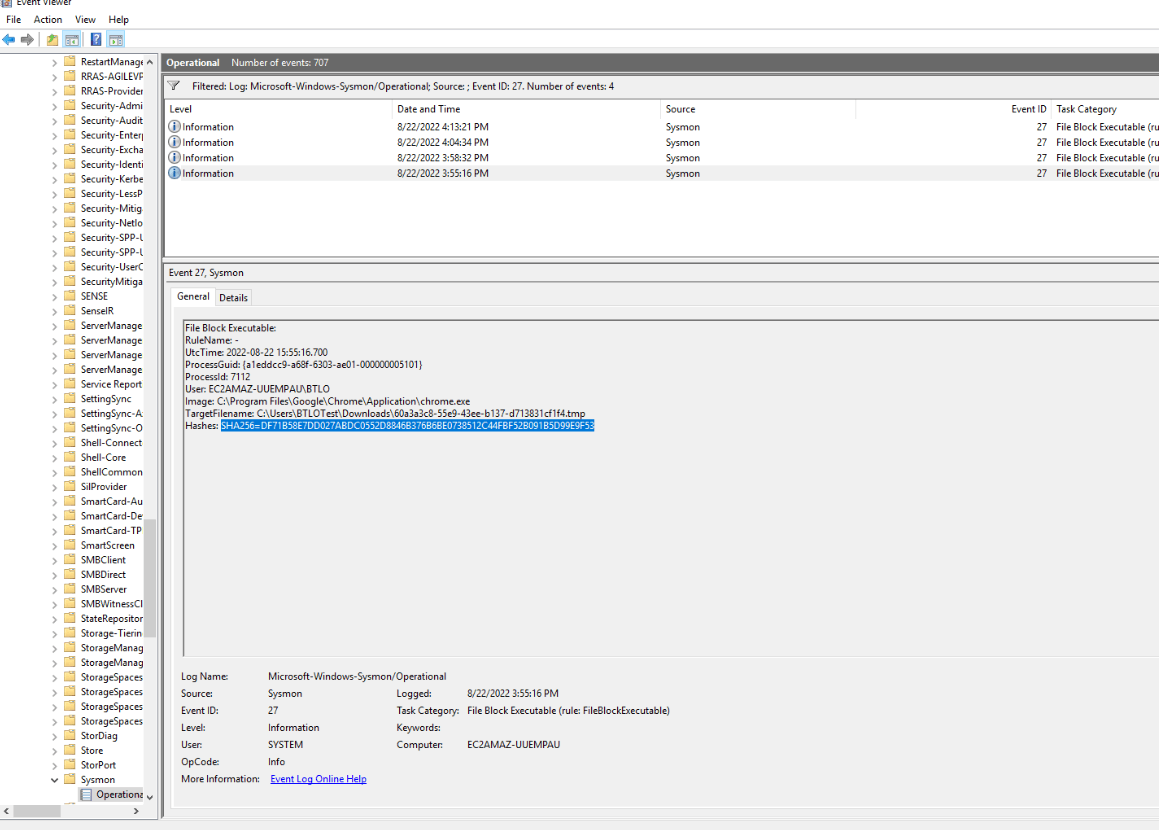Click the SMBDirect folder icon
This screenshot has height=830, width=1159.
tap(69, 574)
